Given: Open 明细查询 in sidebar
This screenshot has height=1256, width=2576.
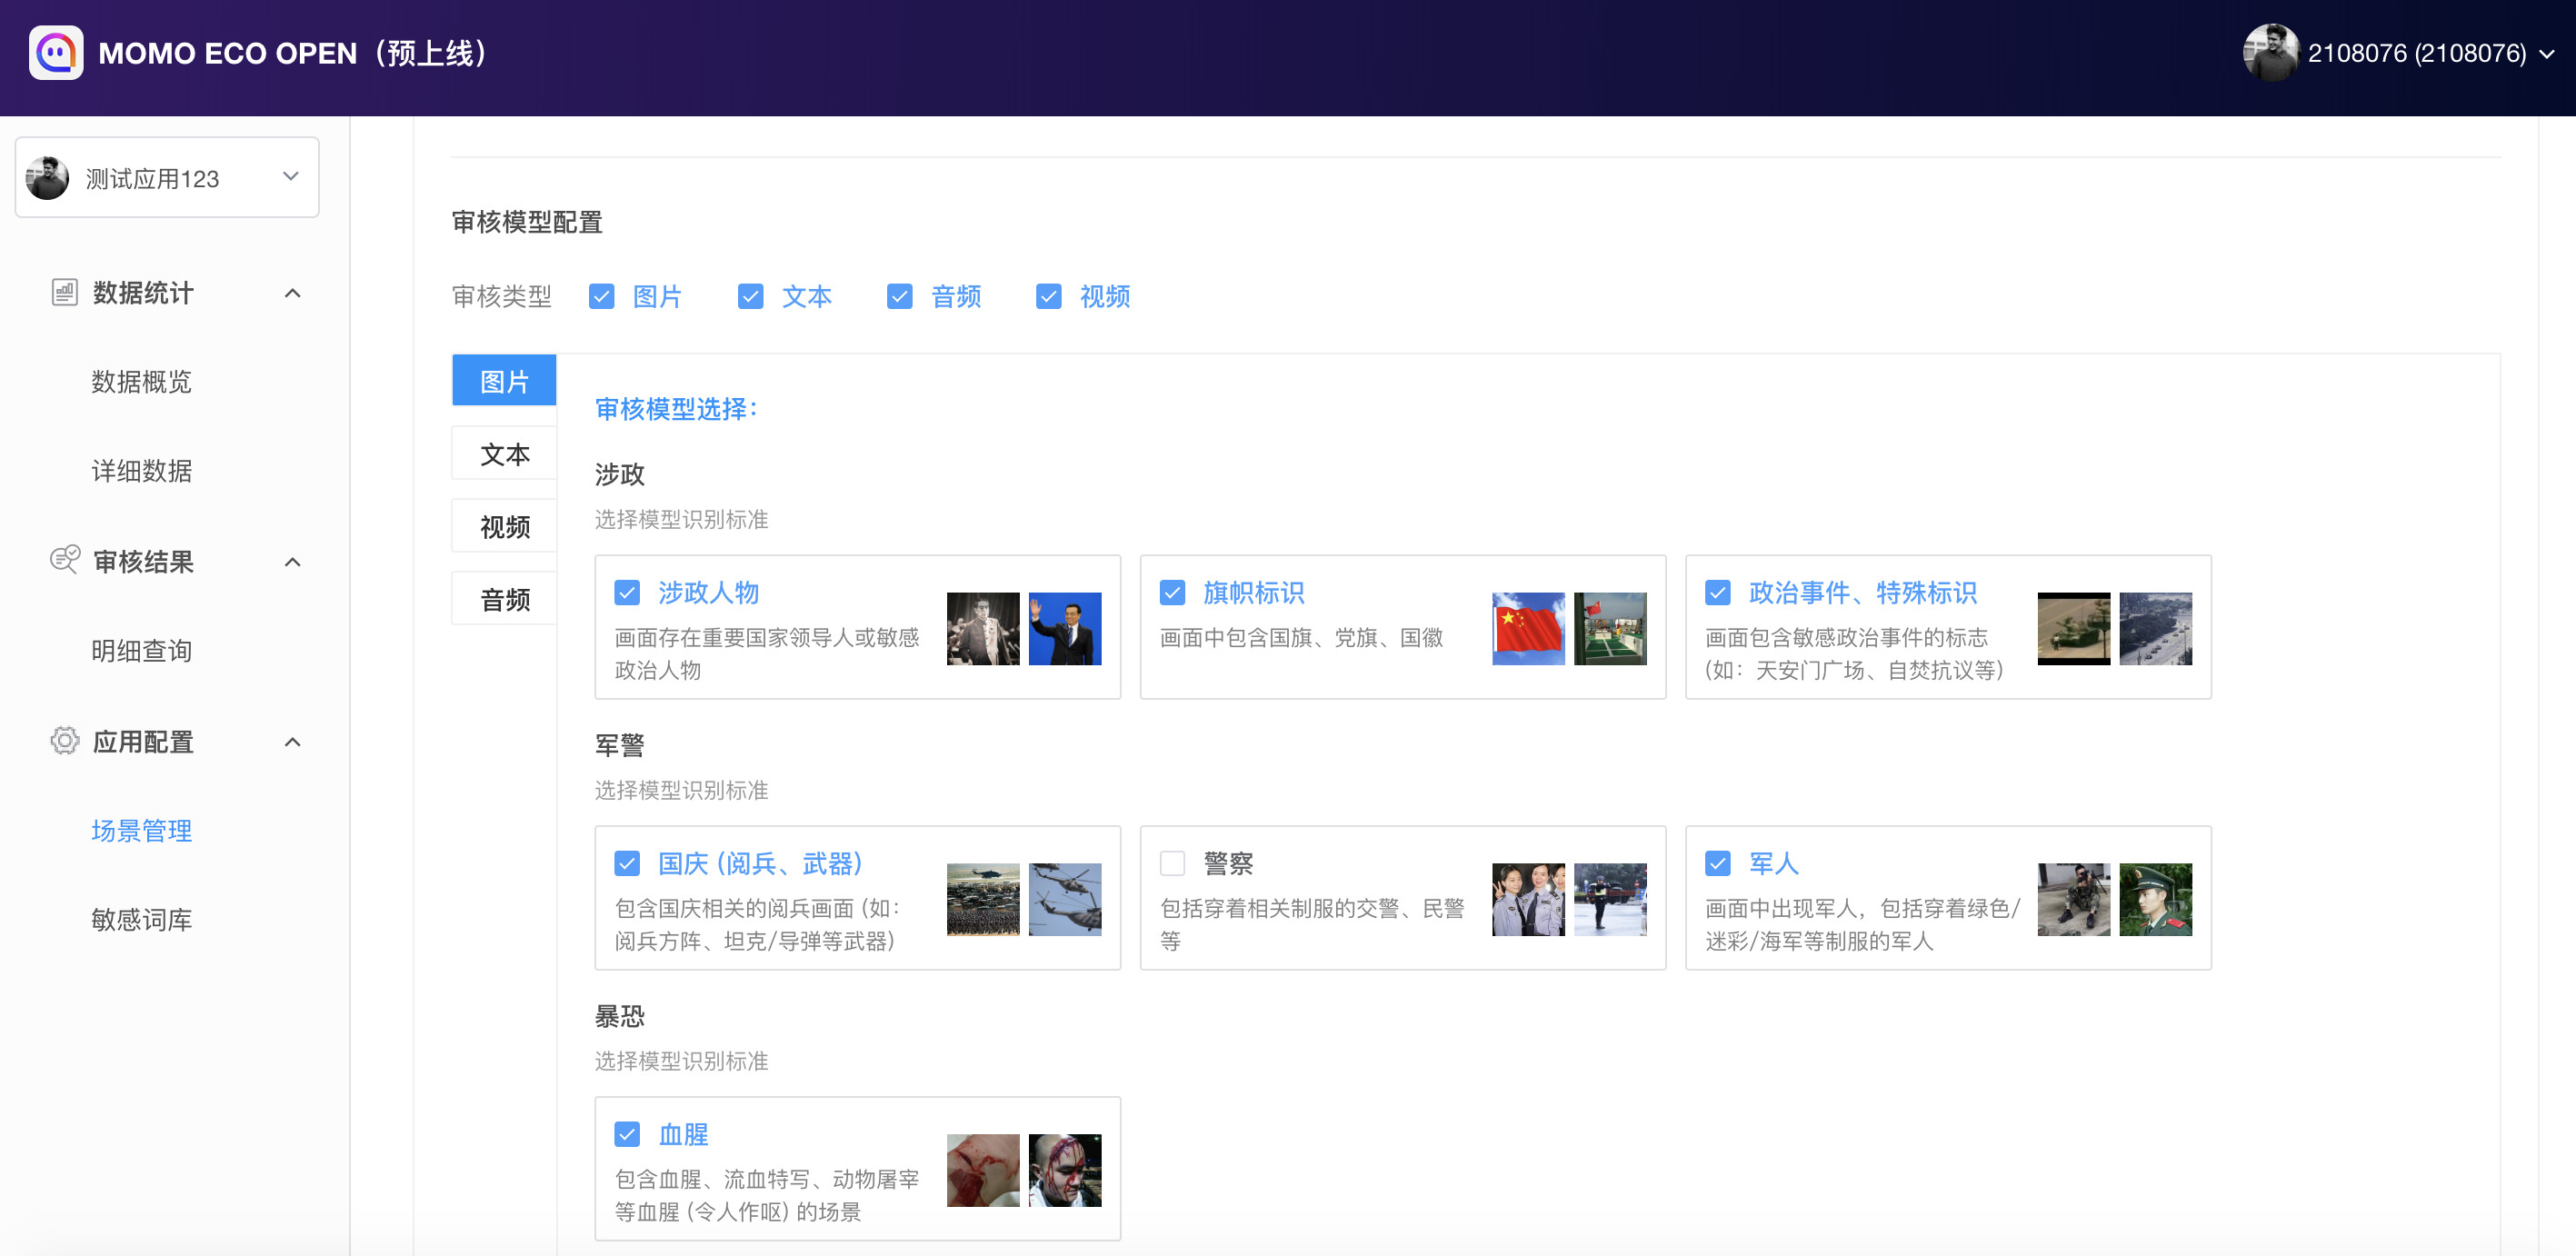Looking at the screenshot, I should click(x=141, y=651).
